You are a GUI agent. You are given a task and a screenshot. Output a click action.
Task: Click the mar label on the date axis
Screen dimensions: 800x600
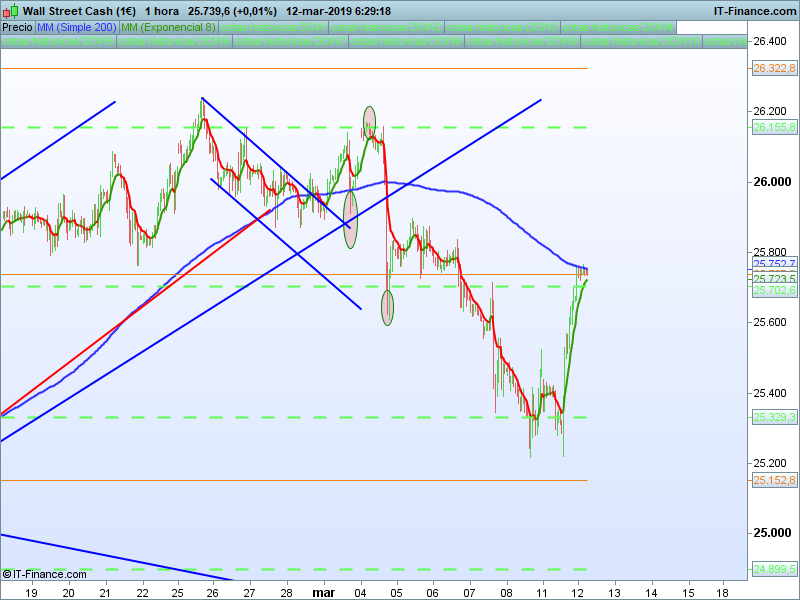(323, 593)
